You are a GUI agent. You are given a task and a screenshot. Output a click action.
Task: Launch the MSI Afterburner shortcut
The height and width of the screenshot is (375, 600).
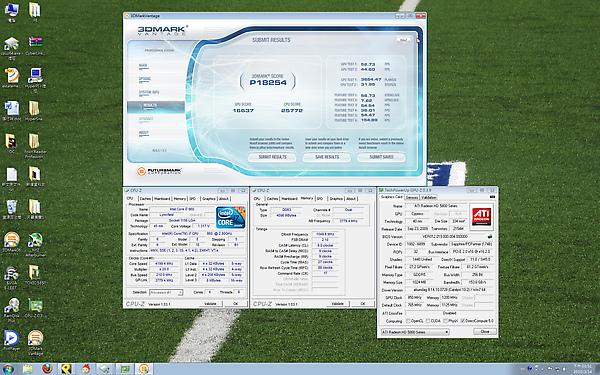click(35, 245)
